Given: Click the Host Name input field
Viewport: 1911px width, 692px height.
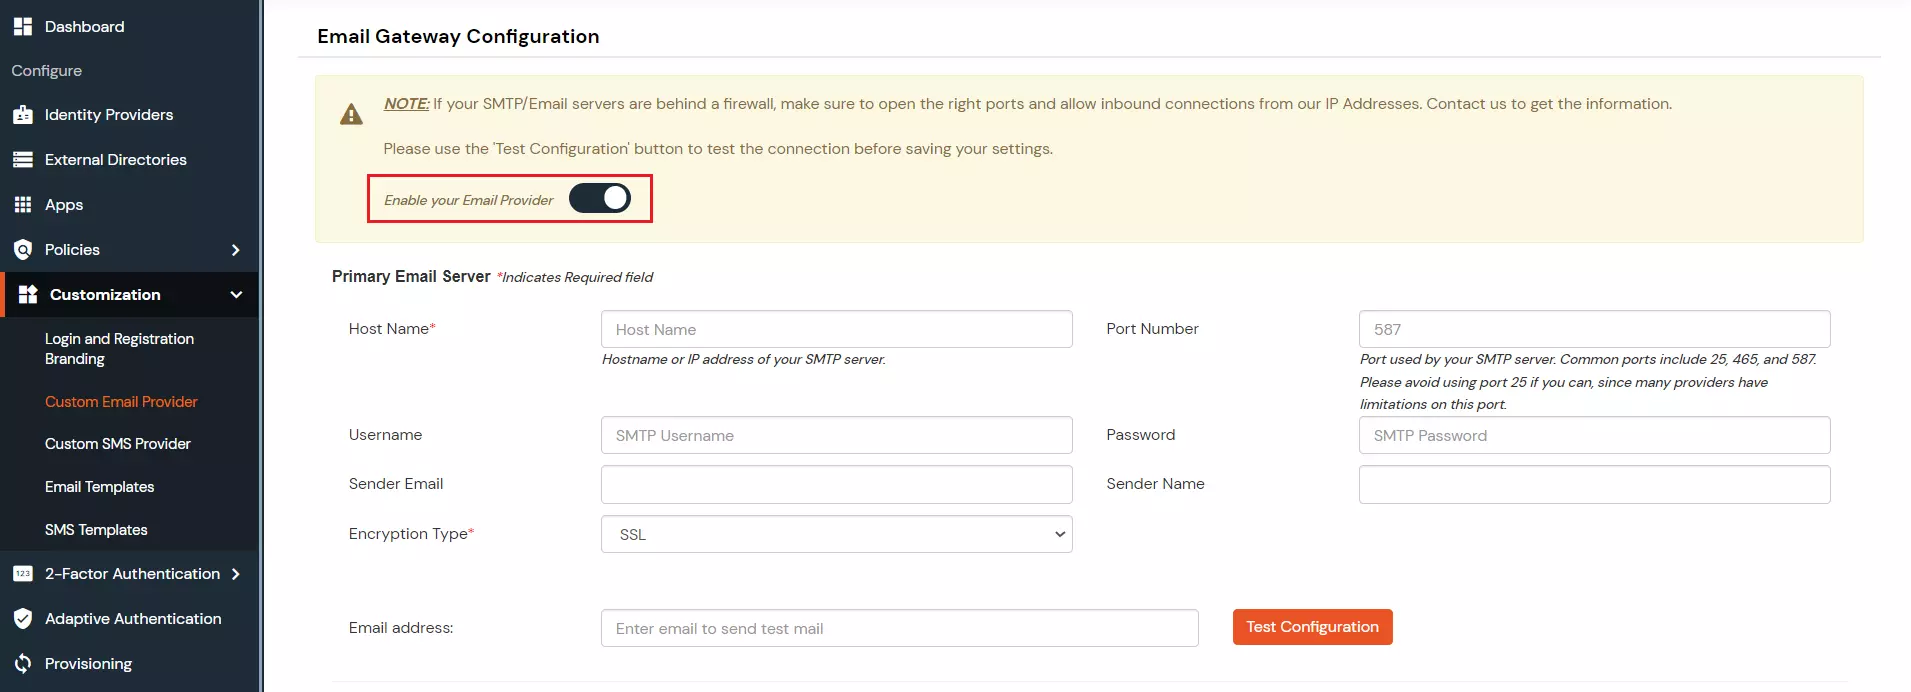Looking at the screenshot, I should (836, 328).
